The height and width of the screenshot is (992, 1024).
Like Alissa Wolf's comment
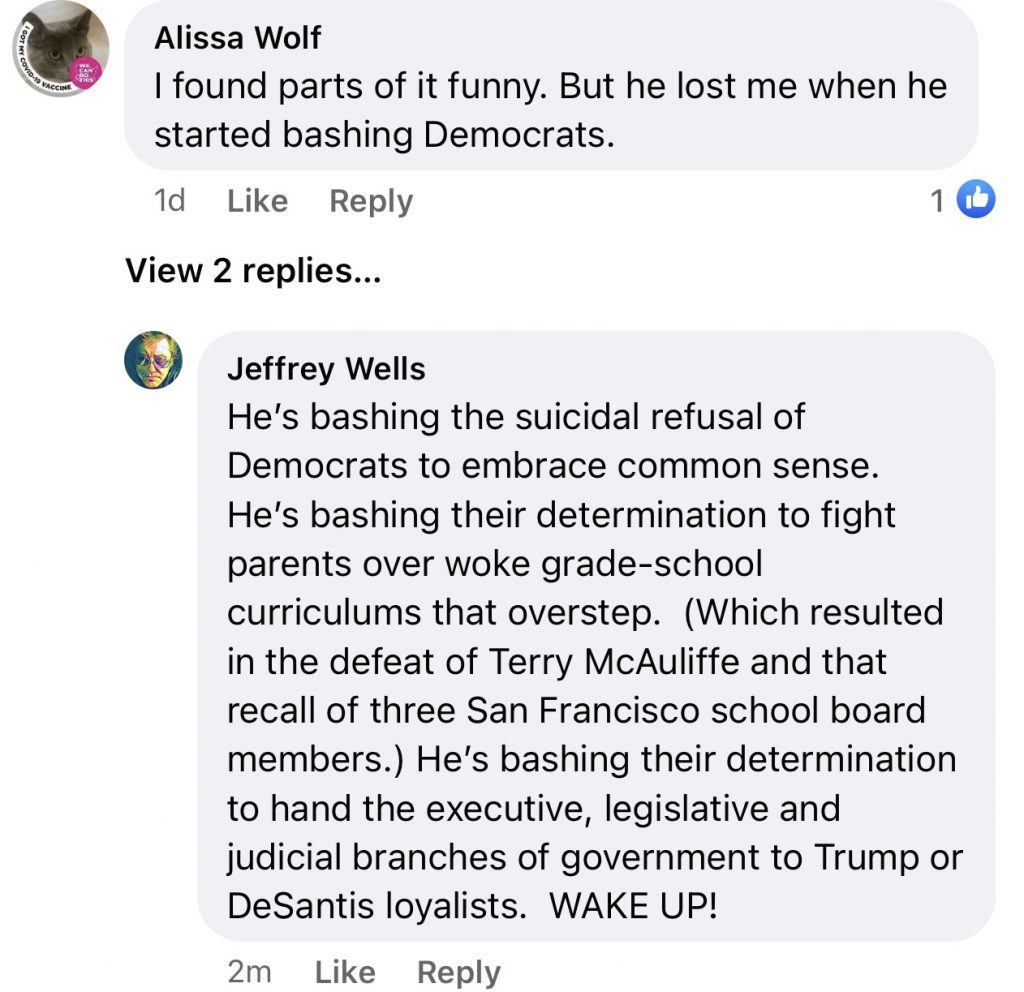257,202
